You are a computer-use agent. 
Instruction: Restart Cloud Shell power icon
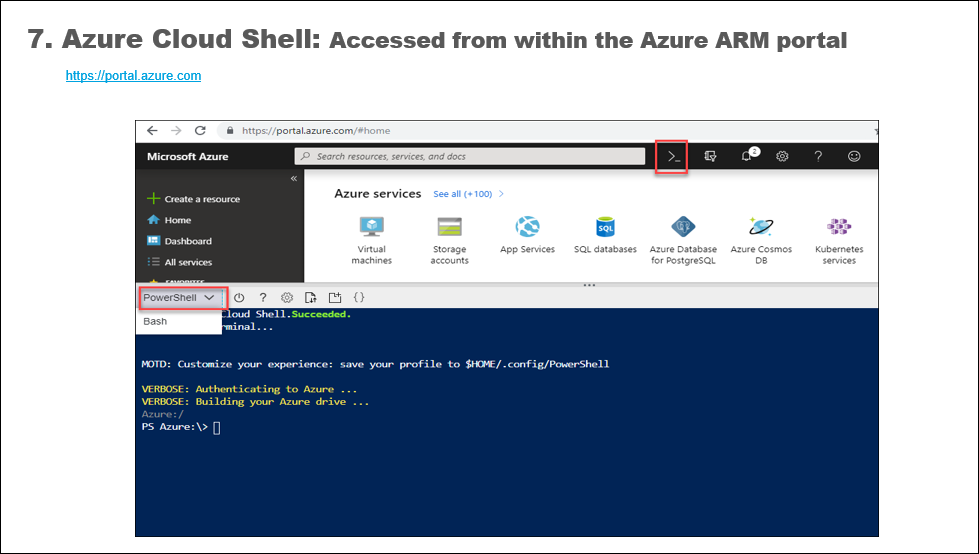pos(239,298)
